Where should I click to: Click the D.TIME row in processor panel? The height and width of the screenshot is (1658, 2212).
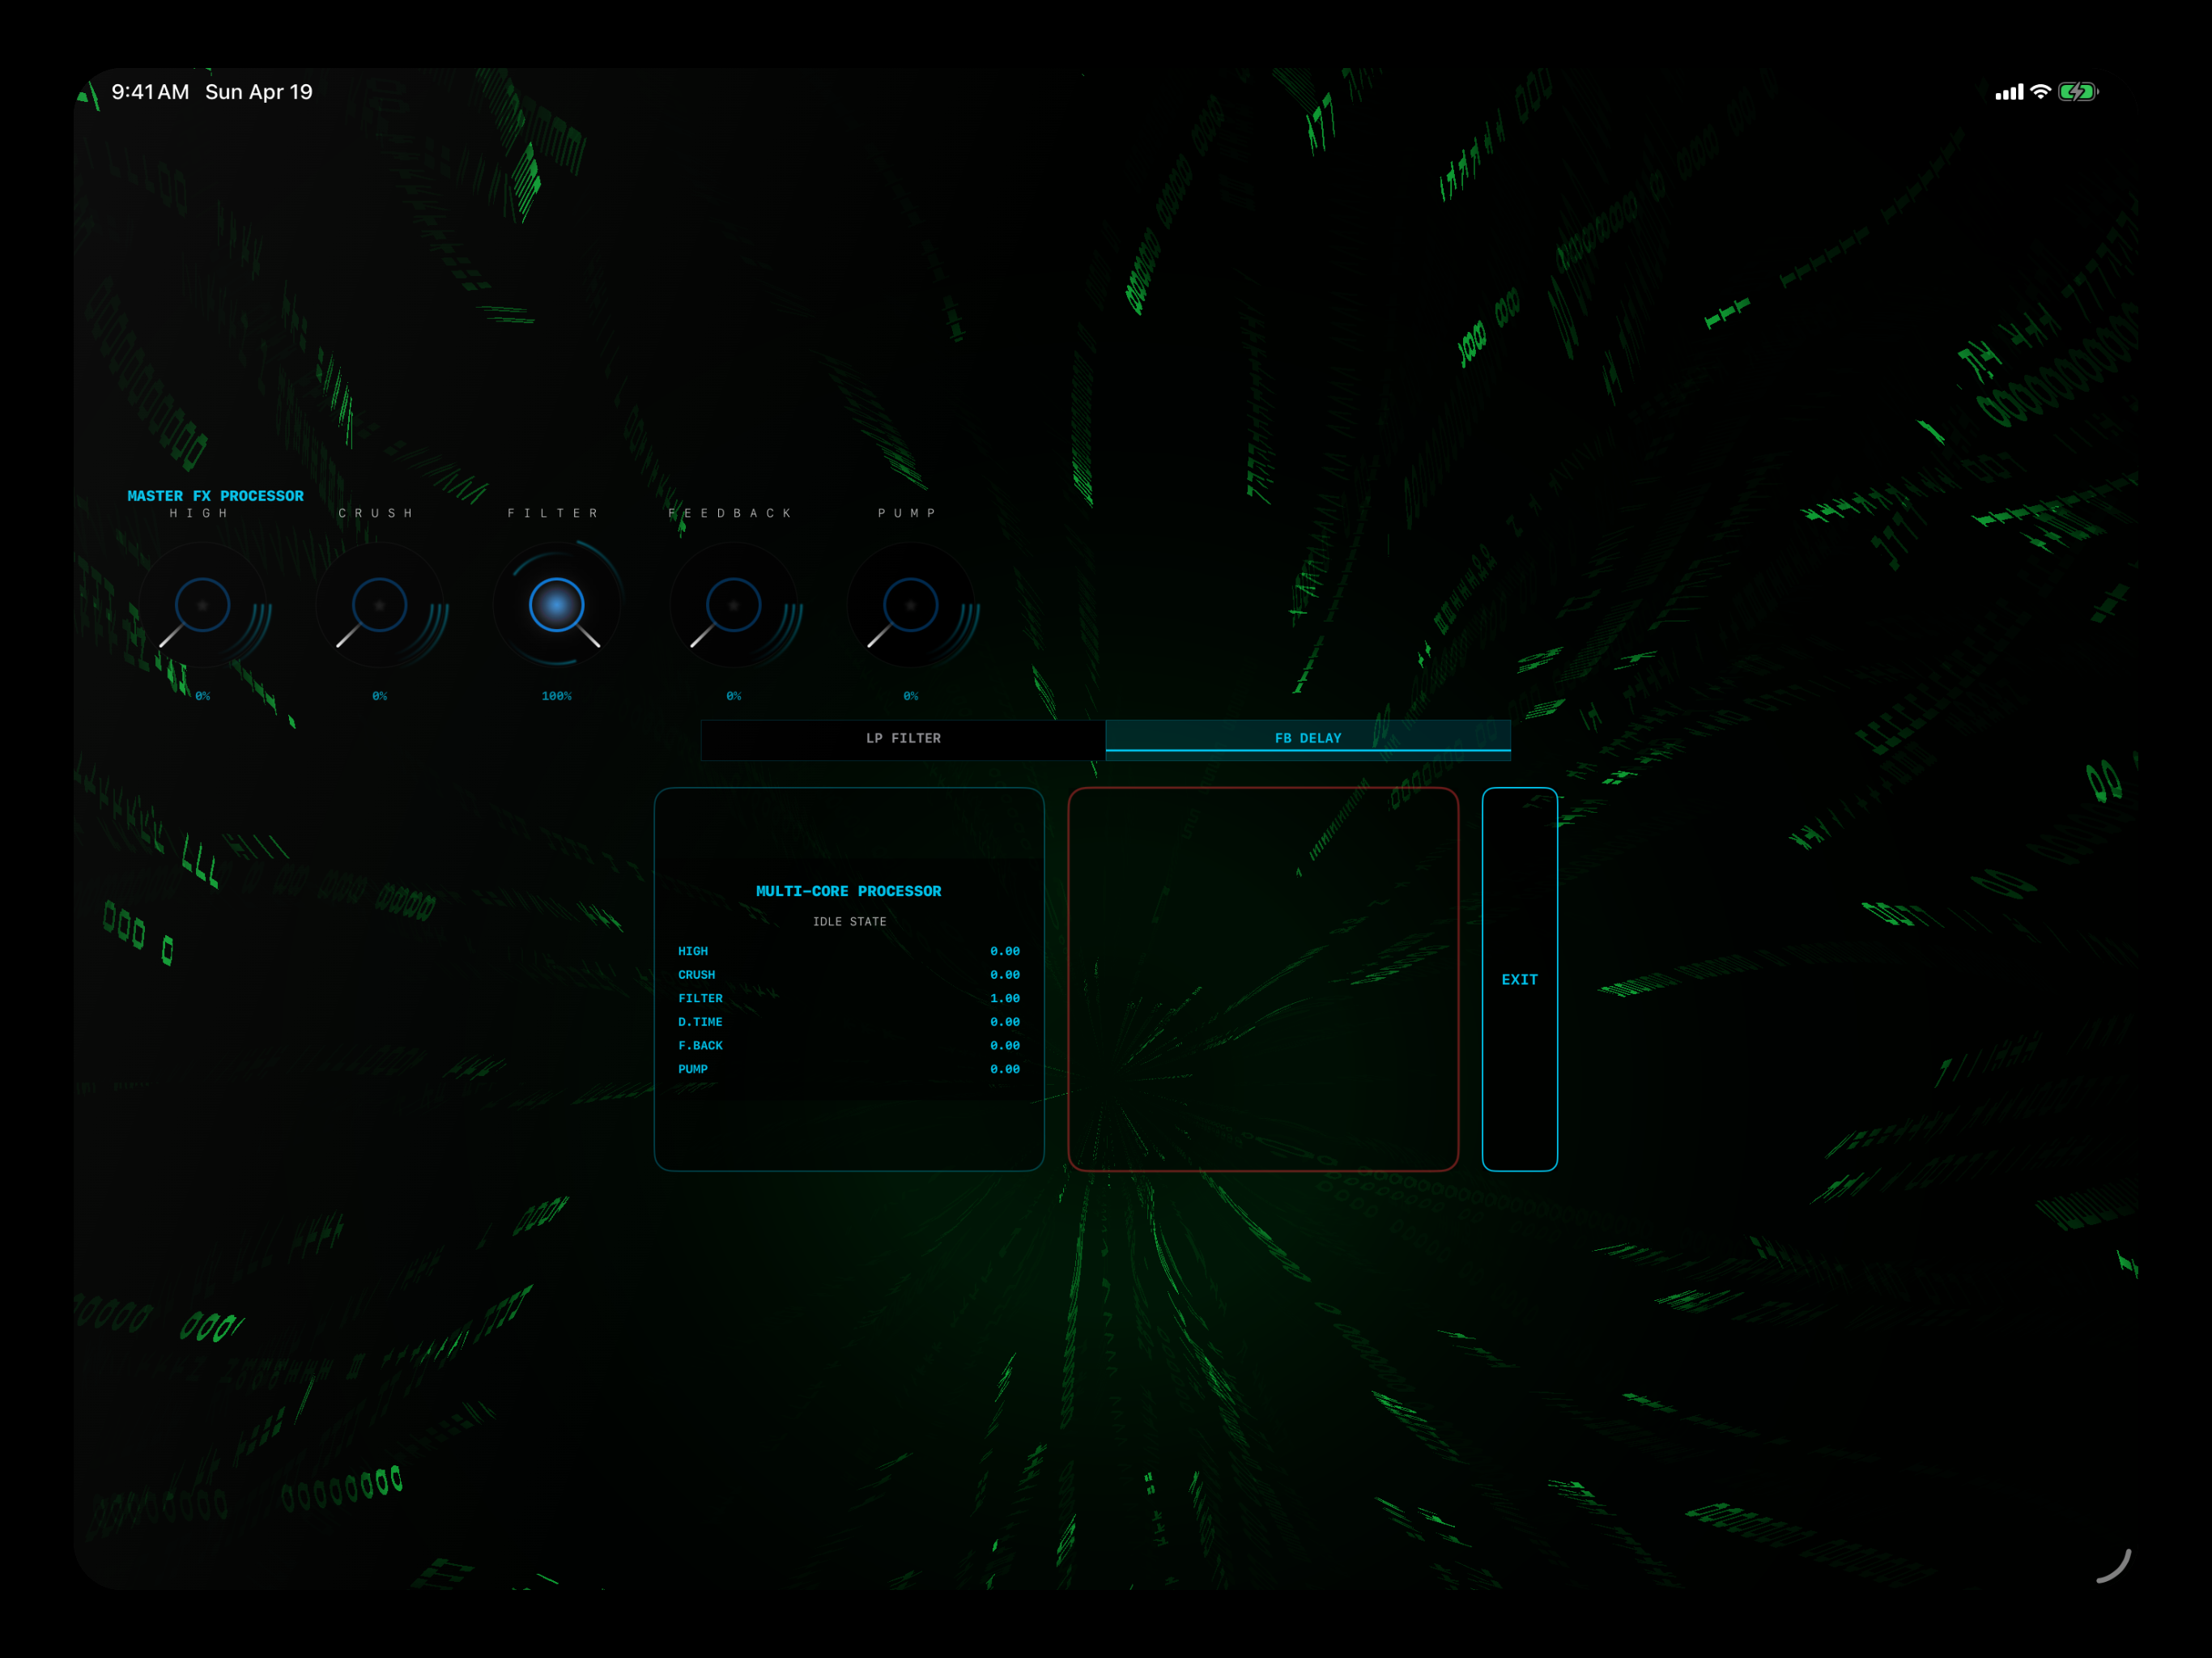(x=849, y=1022)
